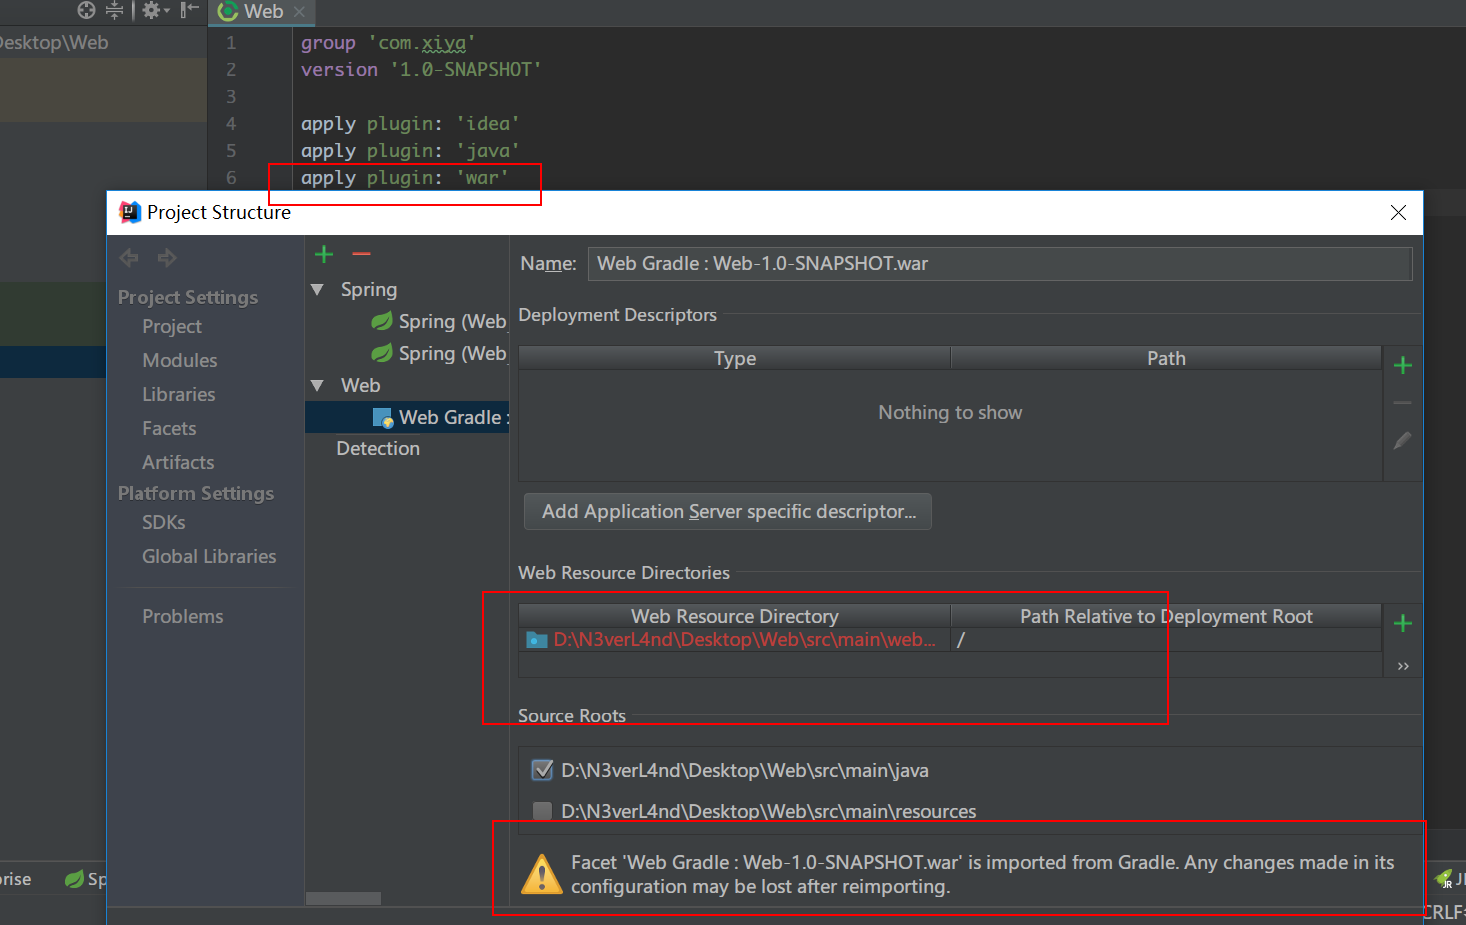The height and width of the screenshot is (925, 1466).
Task: Collapse the Spring facets group
Action: coord(318,289)
